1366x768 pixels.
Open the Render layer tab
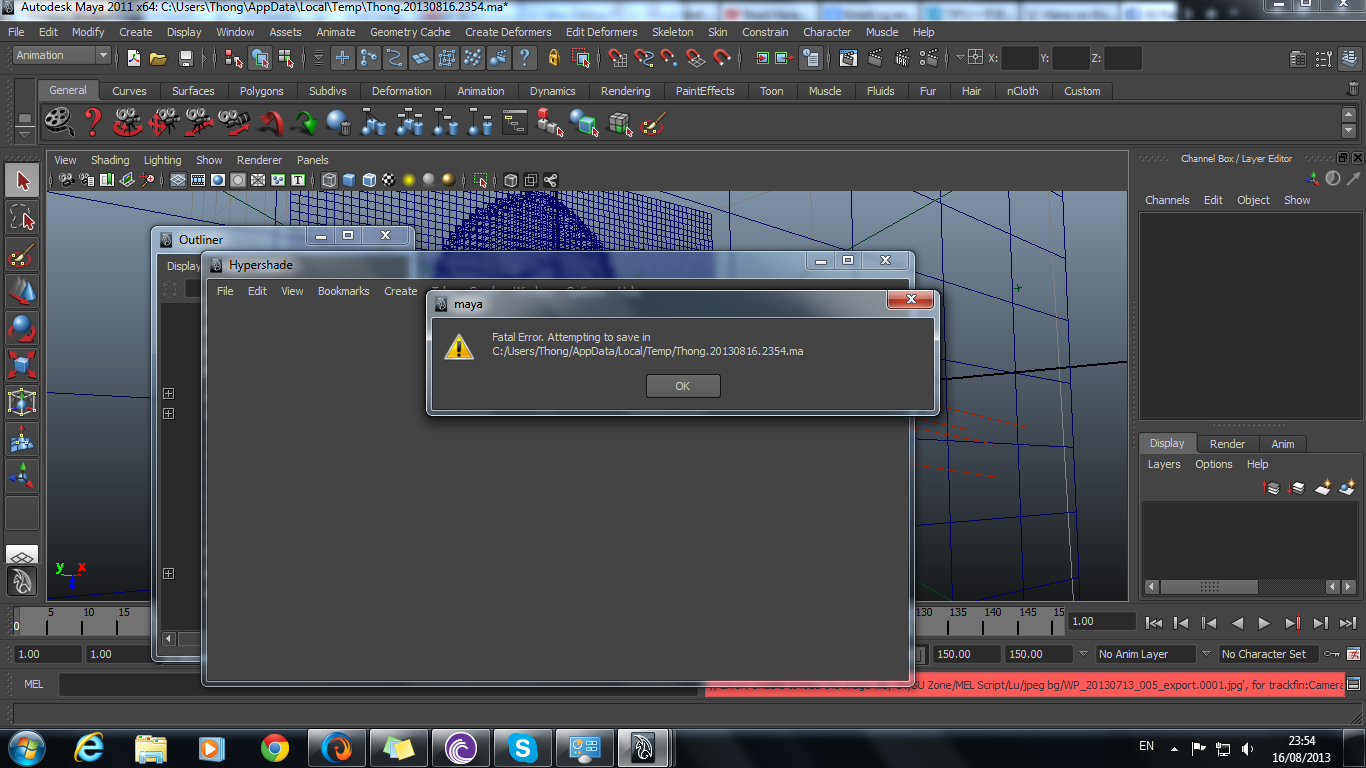click(1227, 444)
